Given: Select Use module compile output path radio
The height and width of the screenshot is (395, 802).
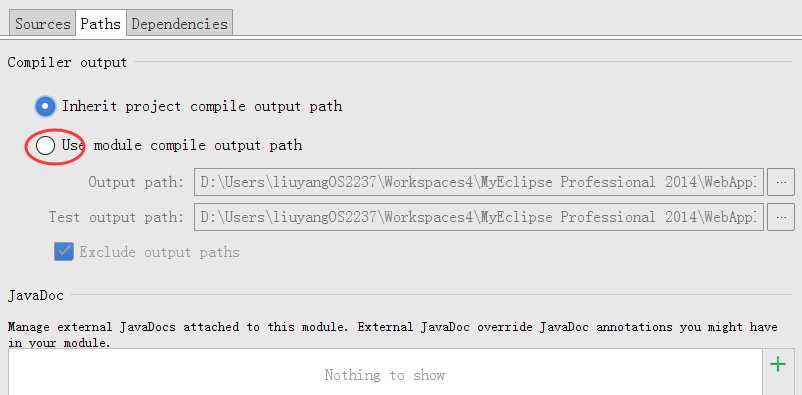Looking at the screenshot, I should [46, 146].
